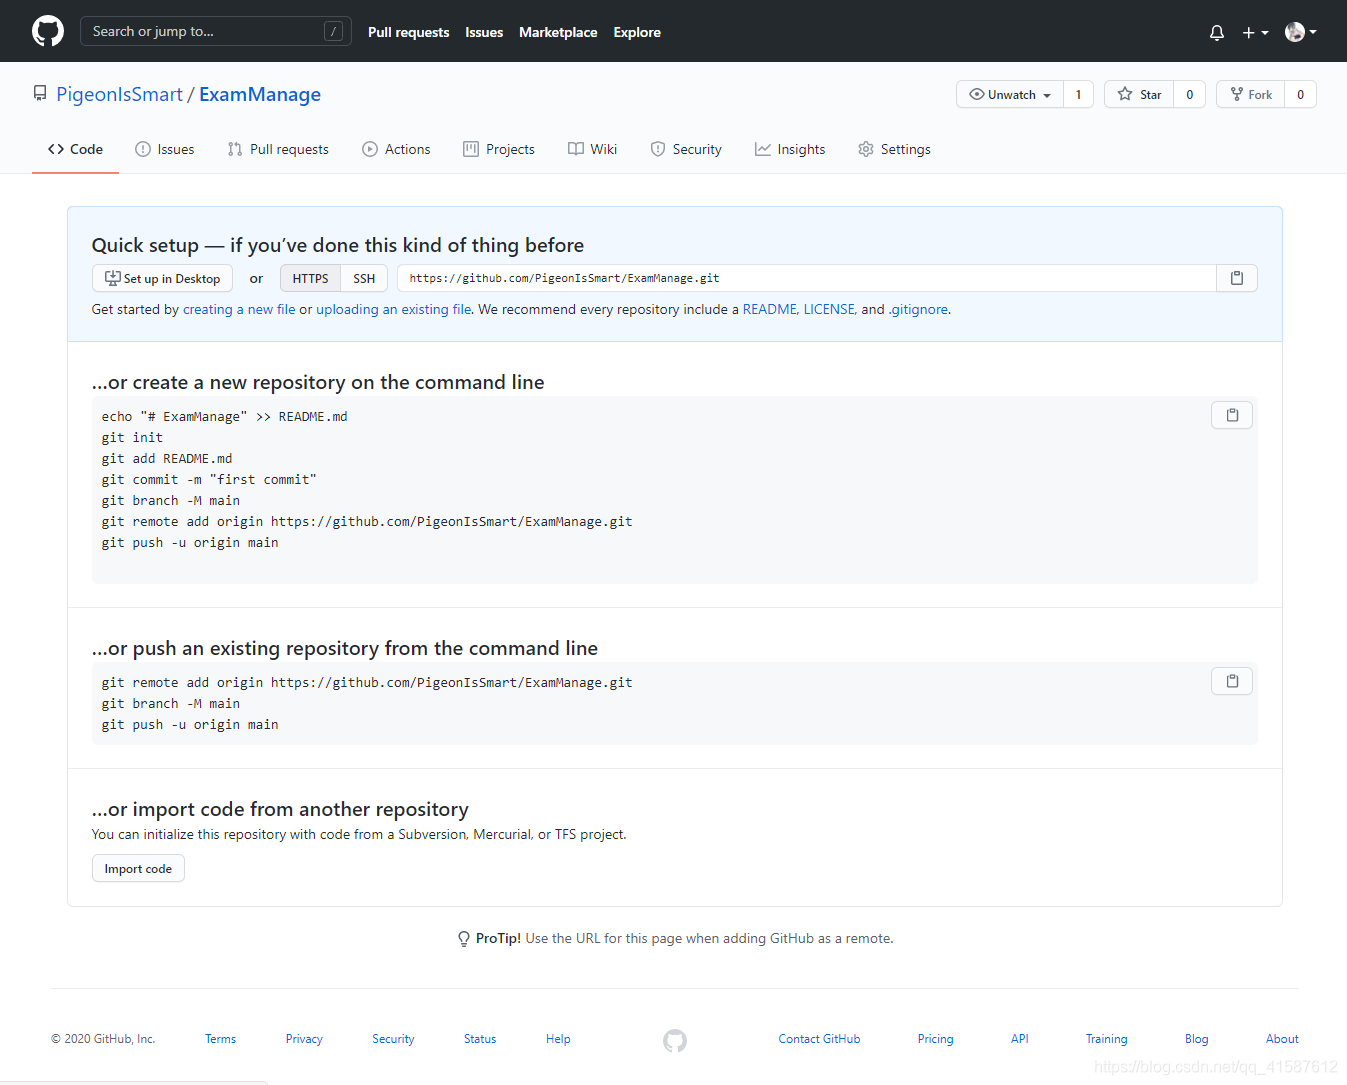
Task: Open the Settings tab
Action: pos(894,149)
